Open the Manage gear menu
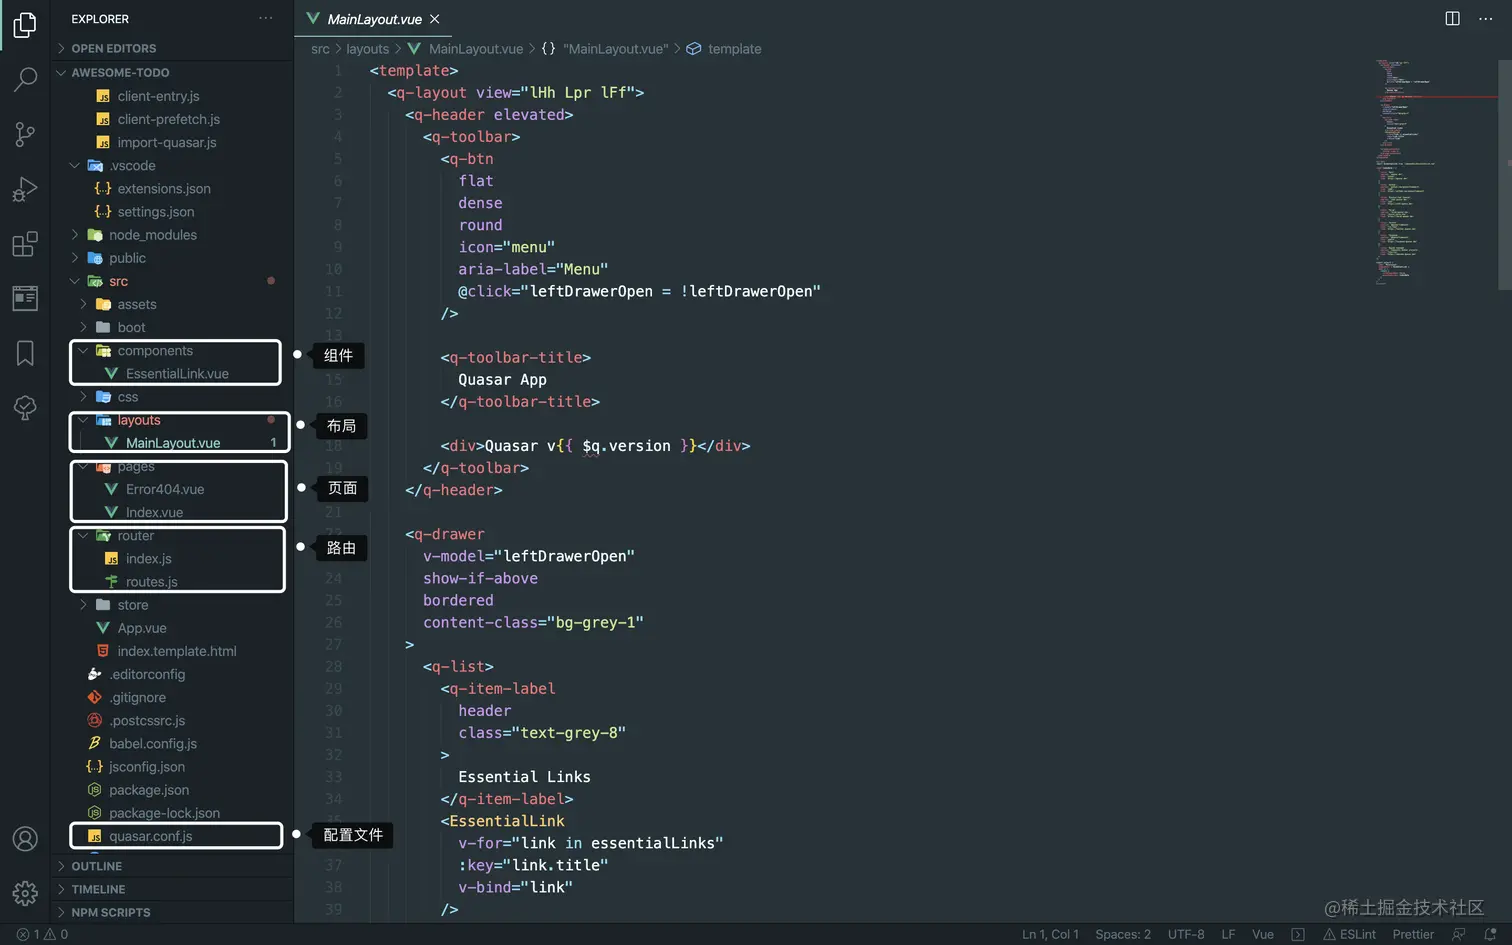 pos(25,893)
